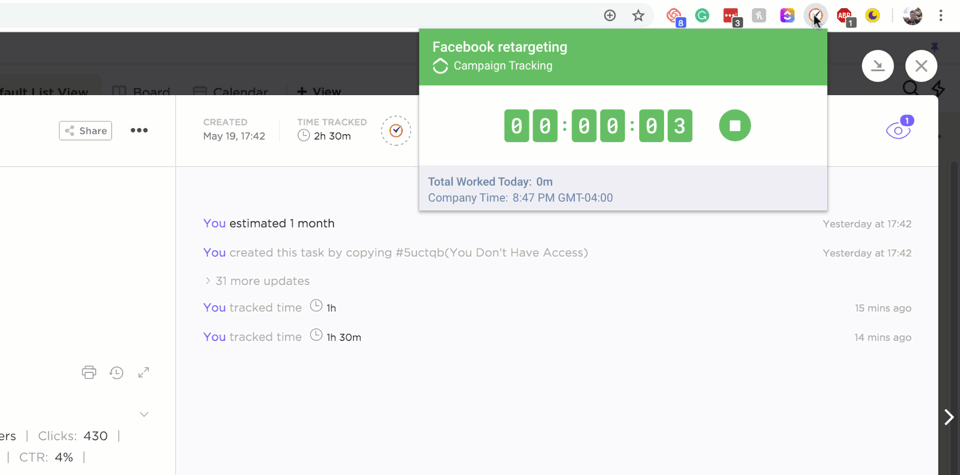The height and width of the screenshot is (475, 960).
Task: Click the ClickUp extension icon
Action: (x=787, y=16)
